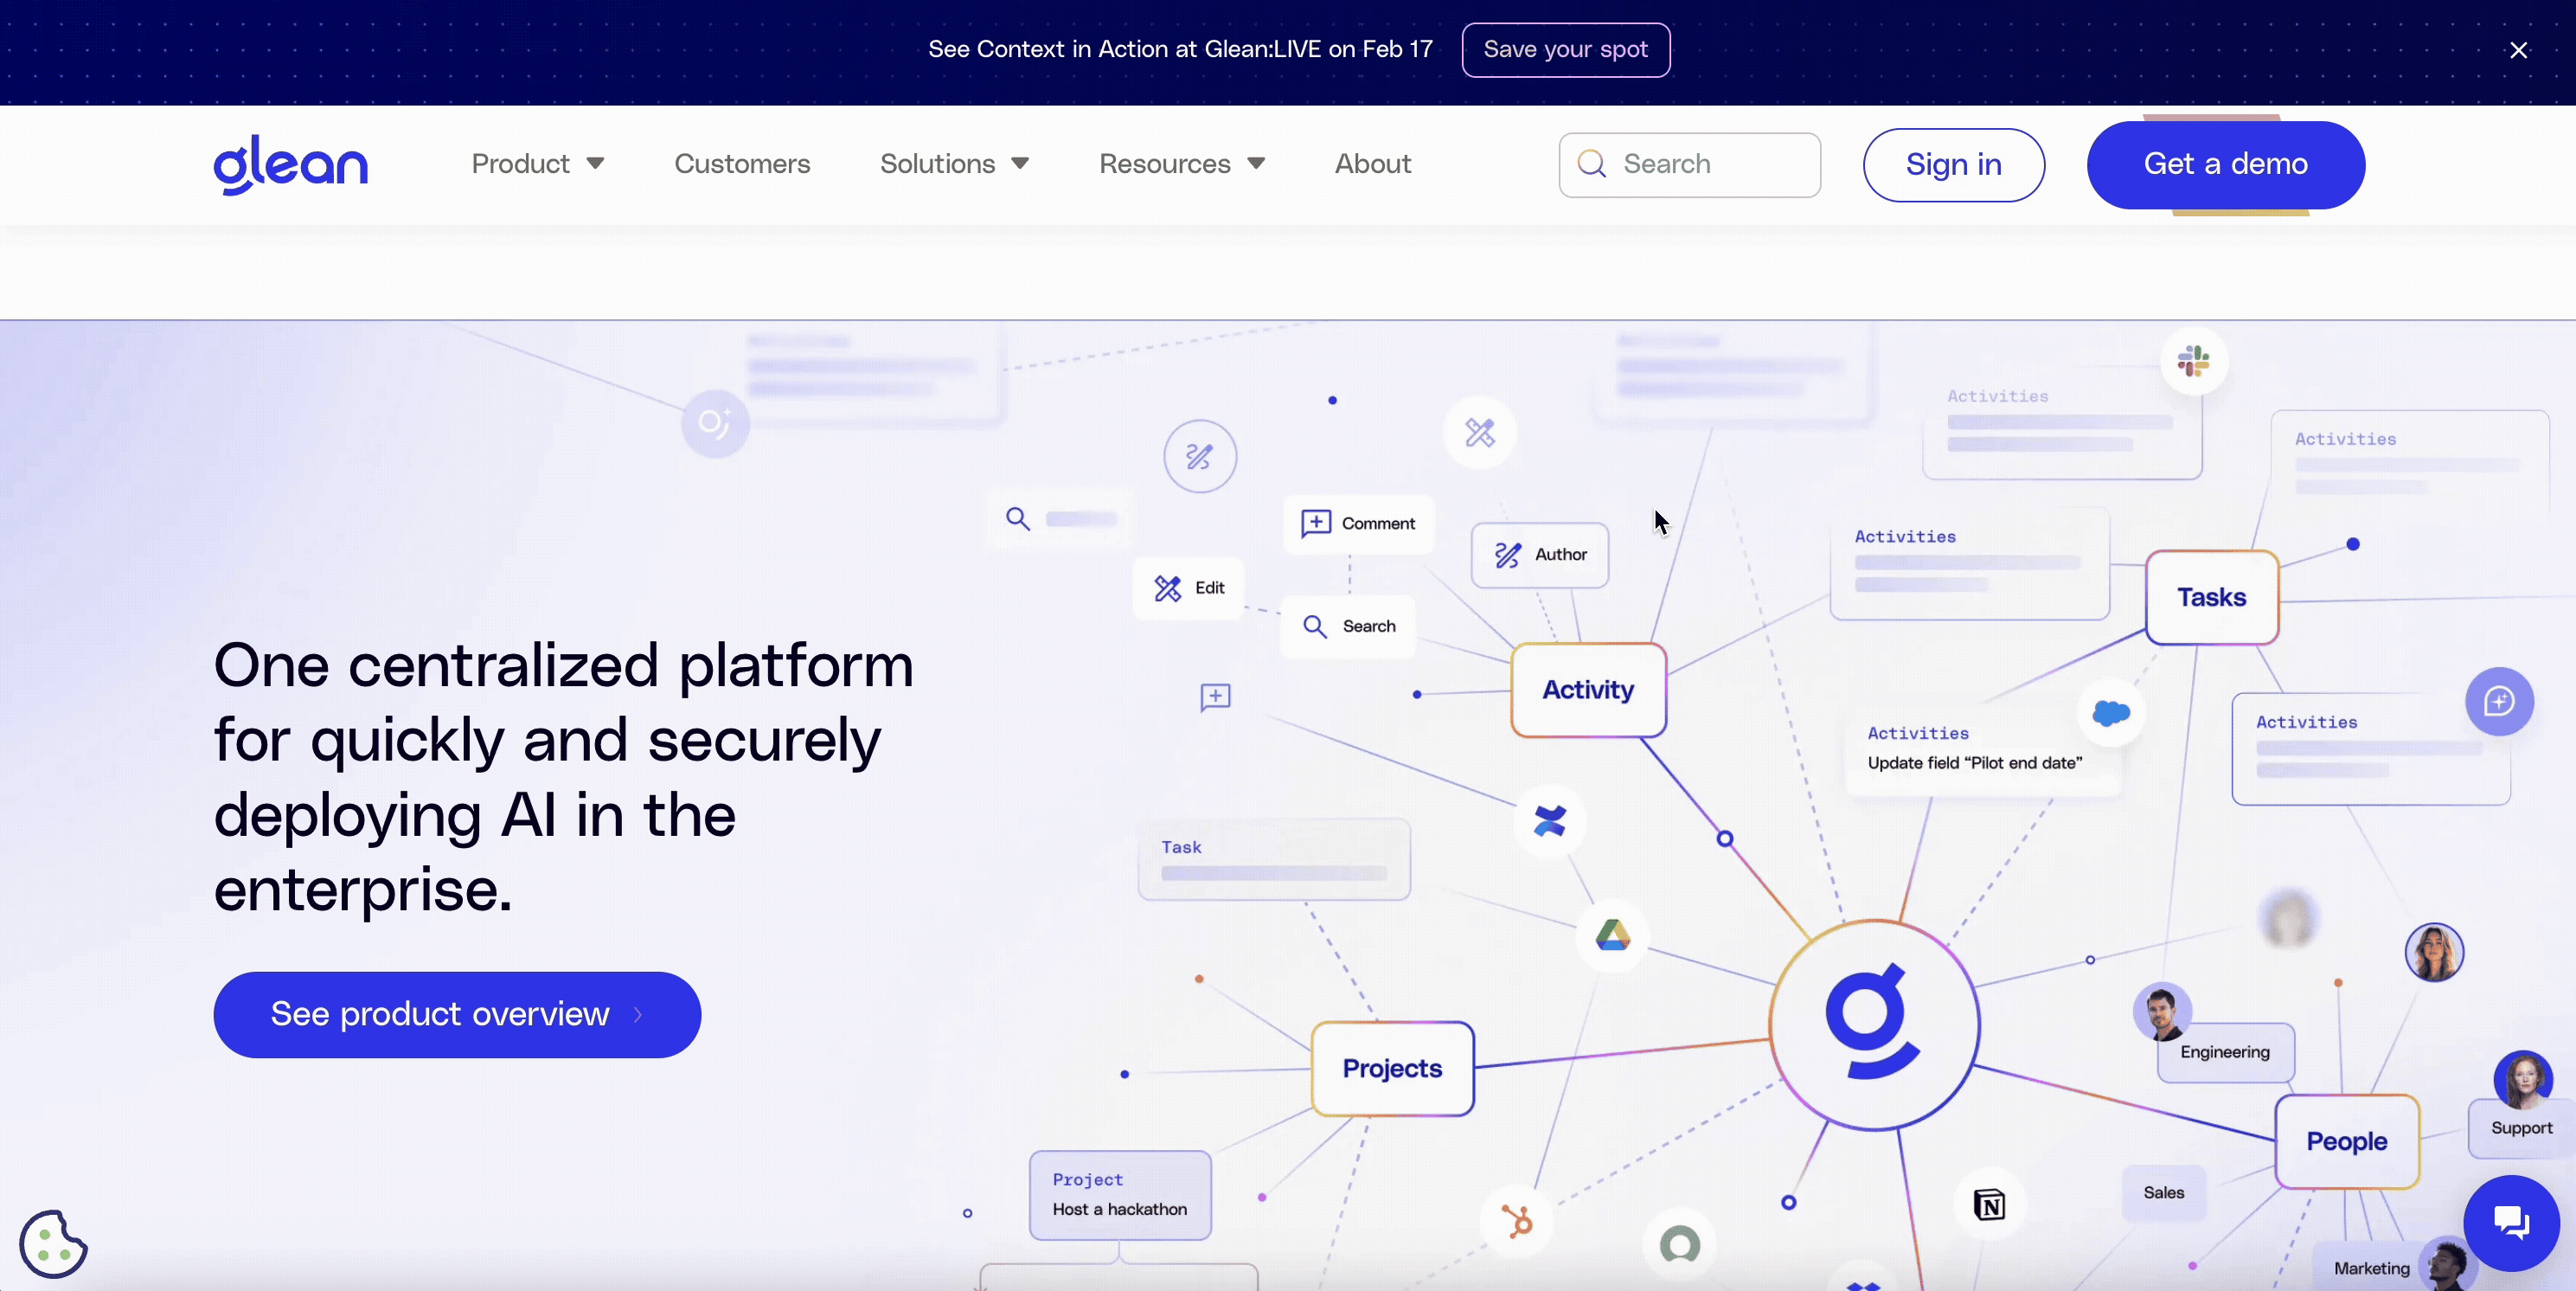Click the Task card

click(1274, 860)
